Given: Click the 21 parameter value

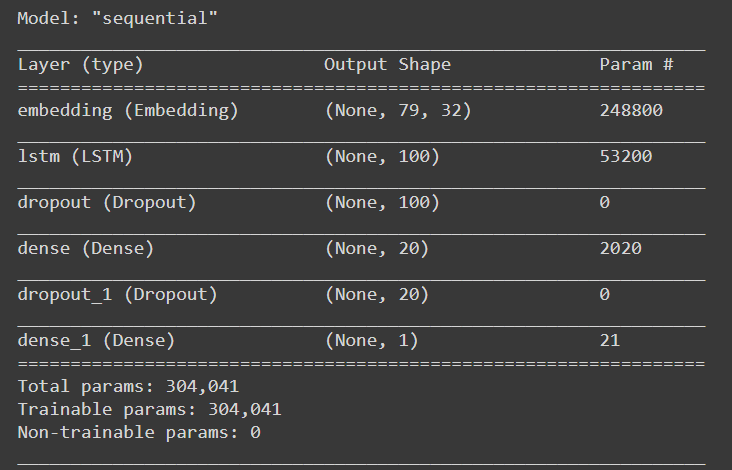Looking at the screenshot, I should [x=609, y=341].
